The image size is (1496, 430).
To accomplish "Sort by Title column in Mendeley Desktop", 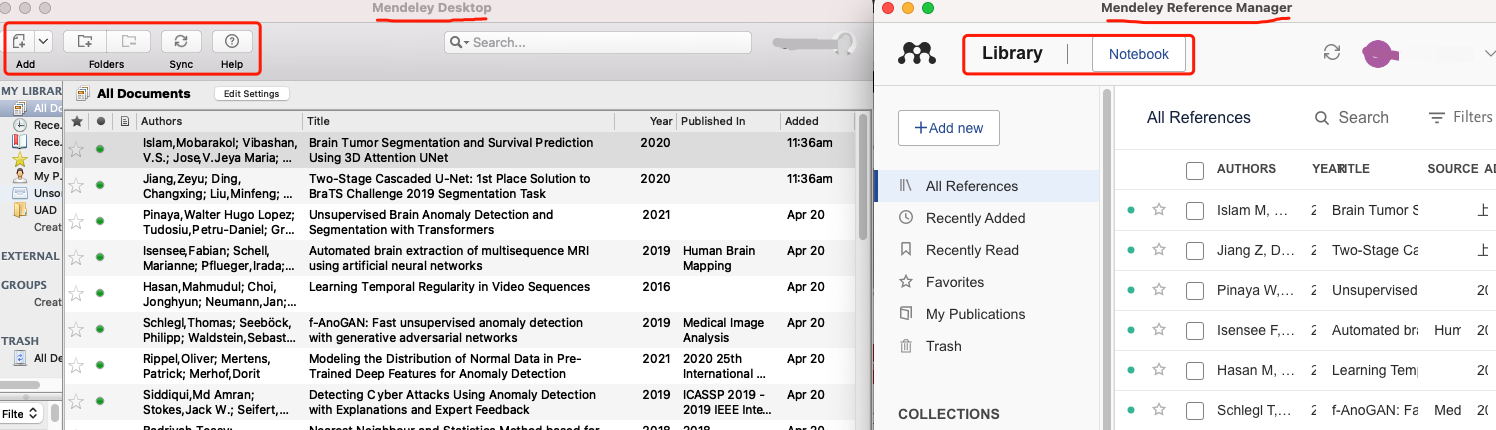I will click(x=458, y=121).
